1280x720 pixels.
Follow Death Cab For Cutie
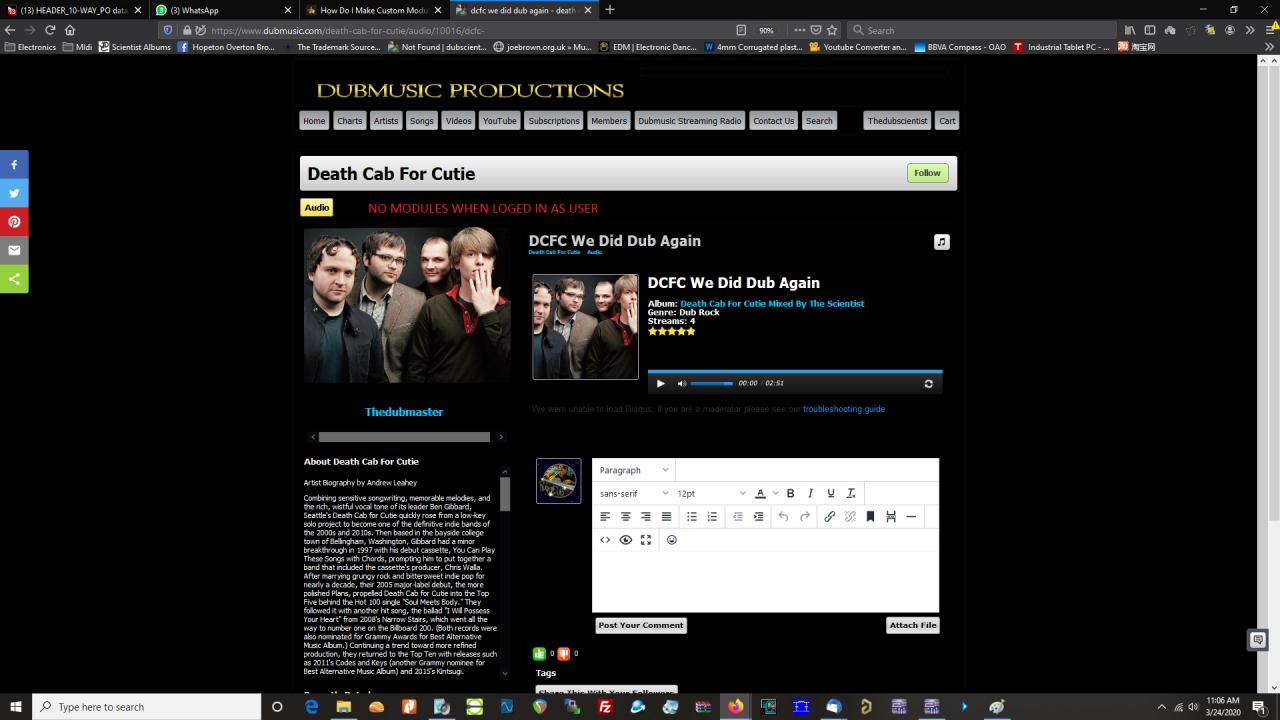pos(927,173)
